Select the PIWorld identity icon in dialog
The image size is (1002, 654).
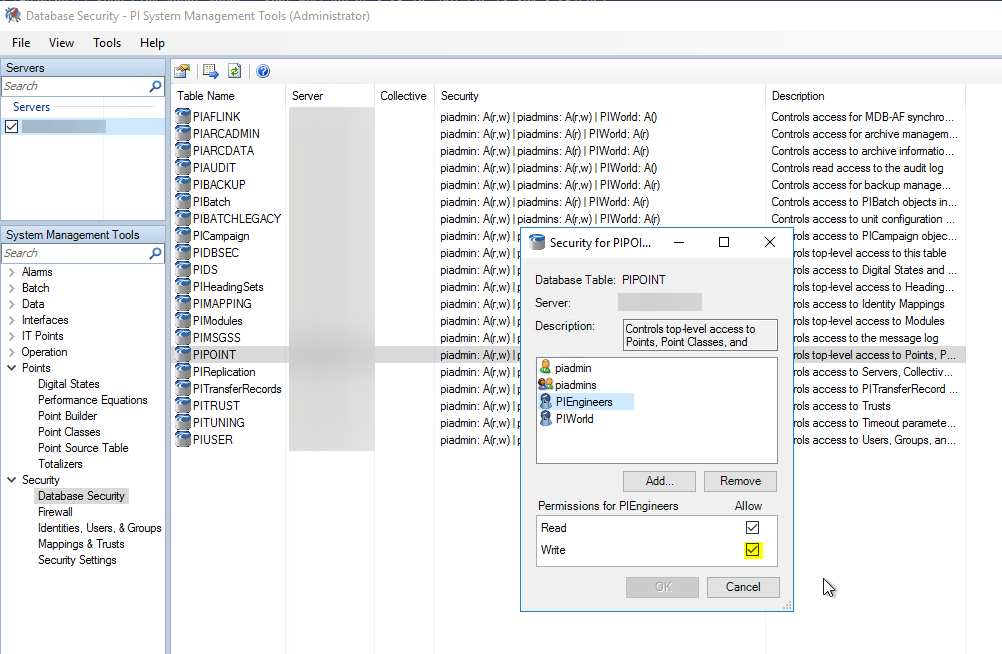(x=545, y=419)
